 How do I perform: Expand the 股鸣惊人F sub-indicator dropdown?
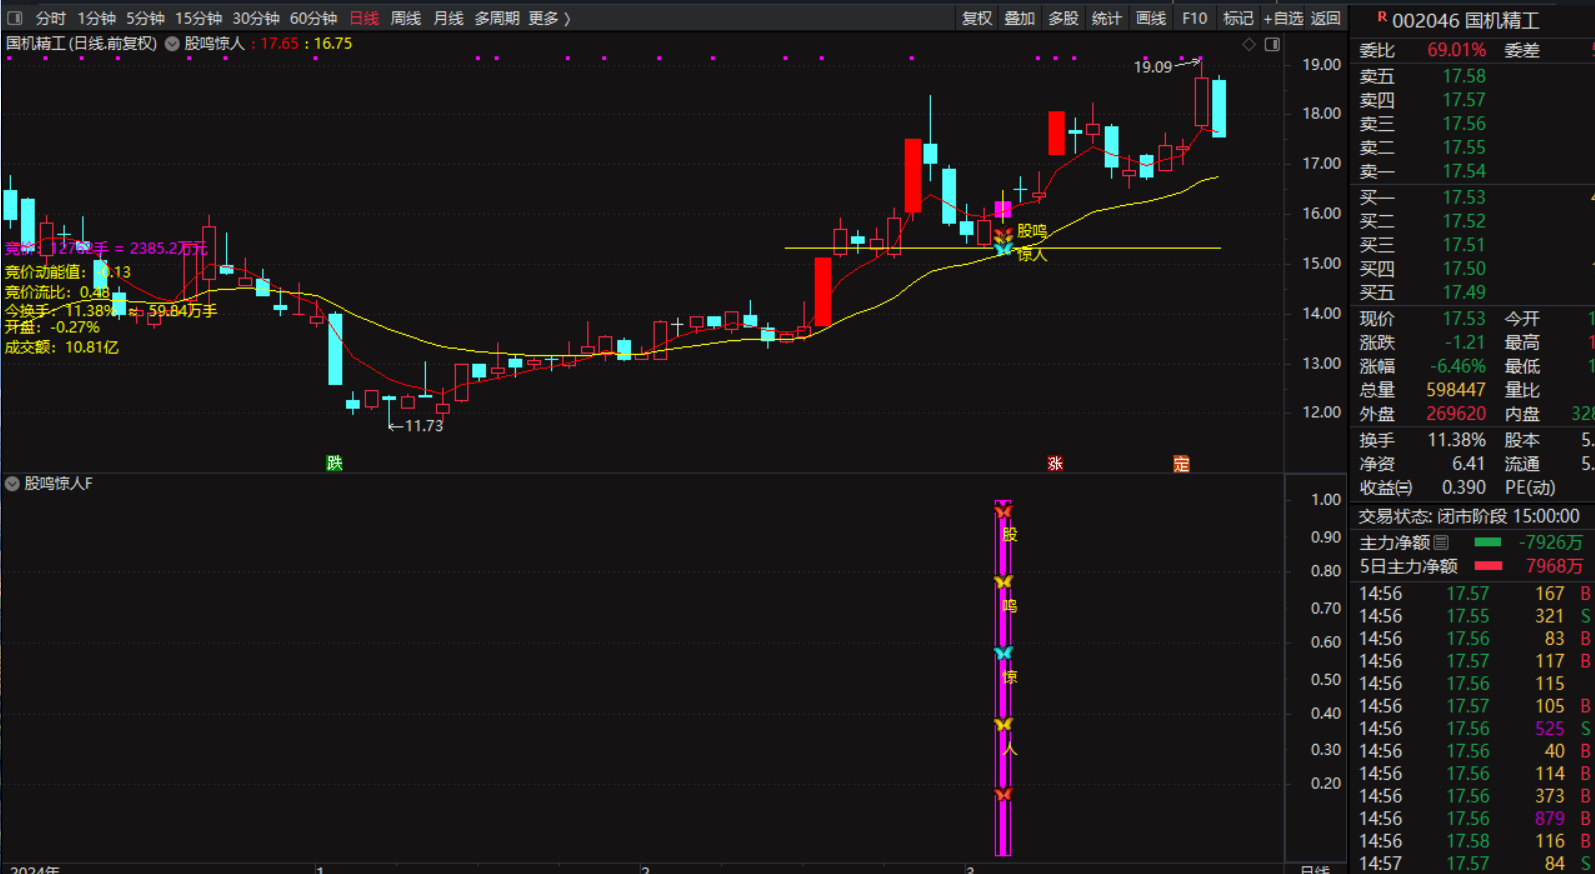(13, 484)
